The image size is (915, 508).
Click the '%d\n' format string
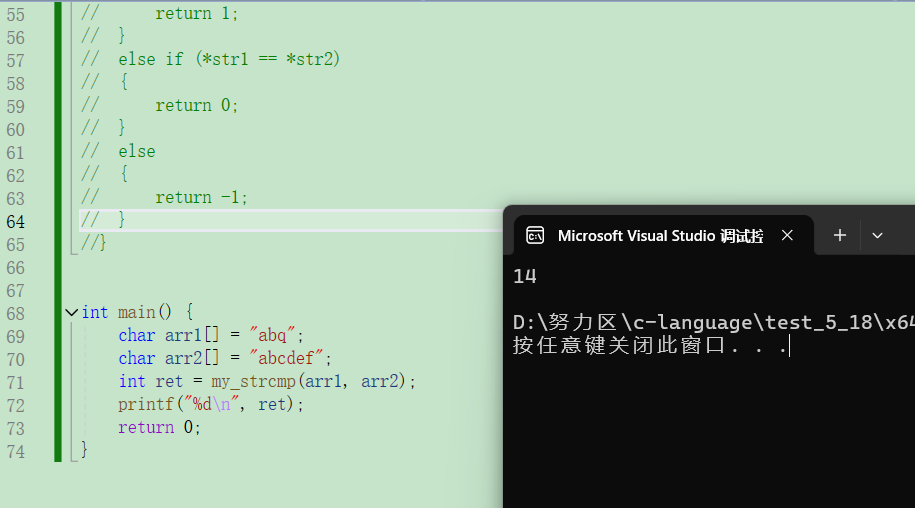(x=213, y=404)
